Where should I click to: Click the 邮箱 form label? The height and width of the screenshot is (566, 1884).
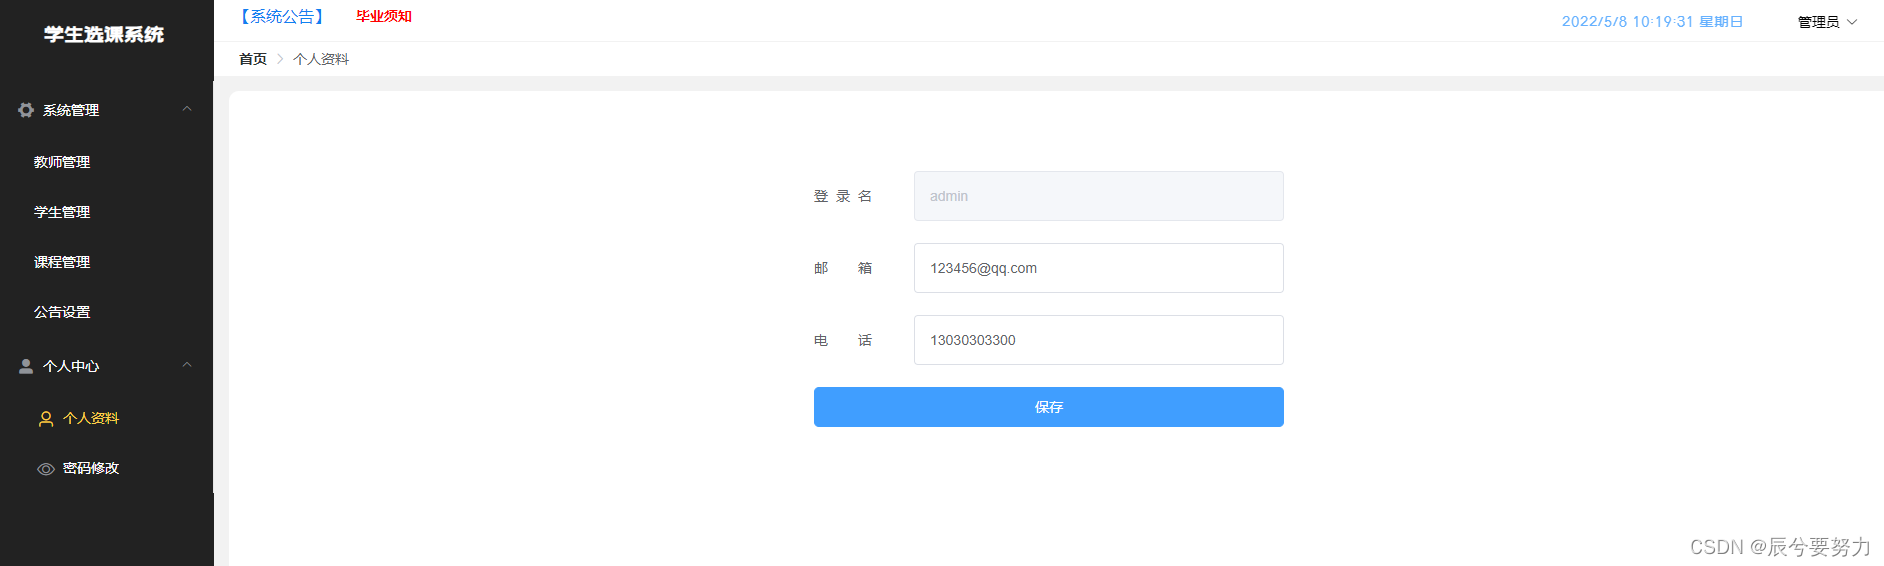click(x=843, y=268)
